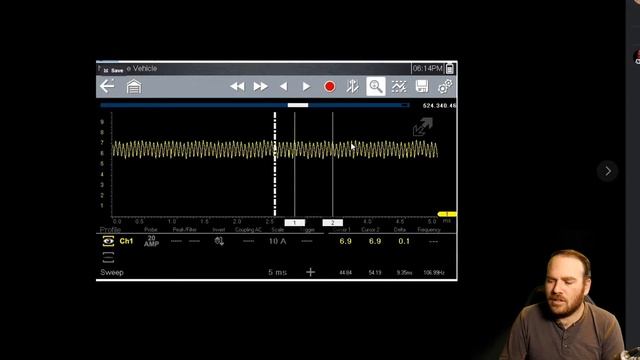640x360 pixels.
Task: Click the yellow trigger level marker
Action: point(447,214)
